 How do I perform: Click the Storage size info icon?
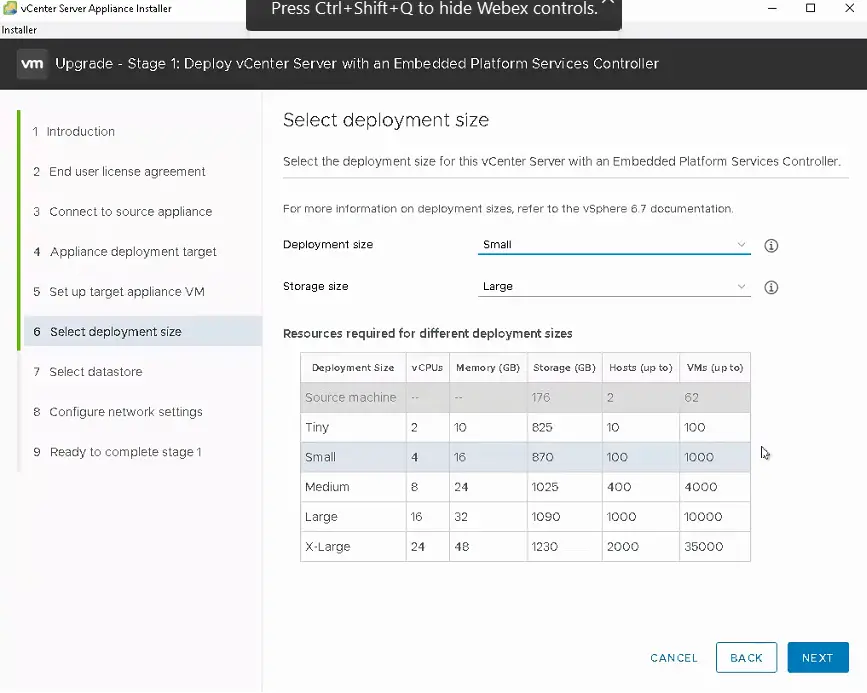coord(771,288)
